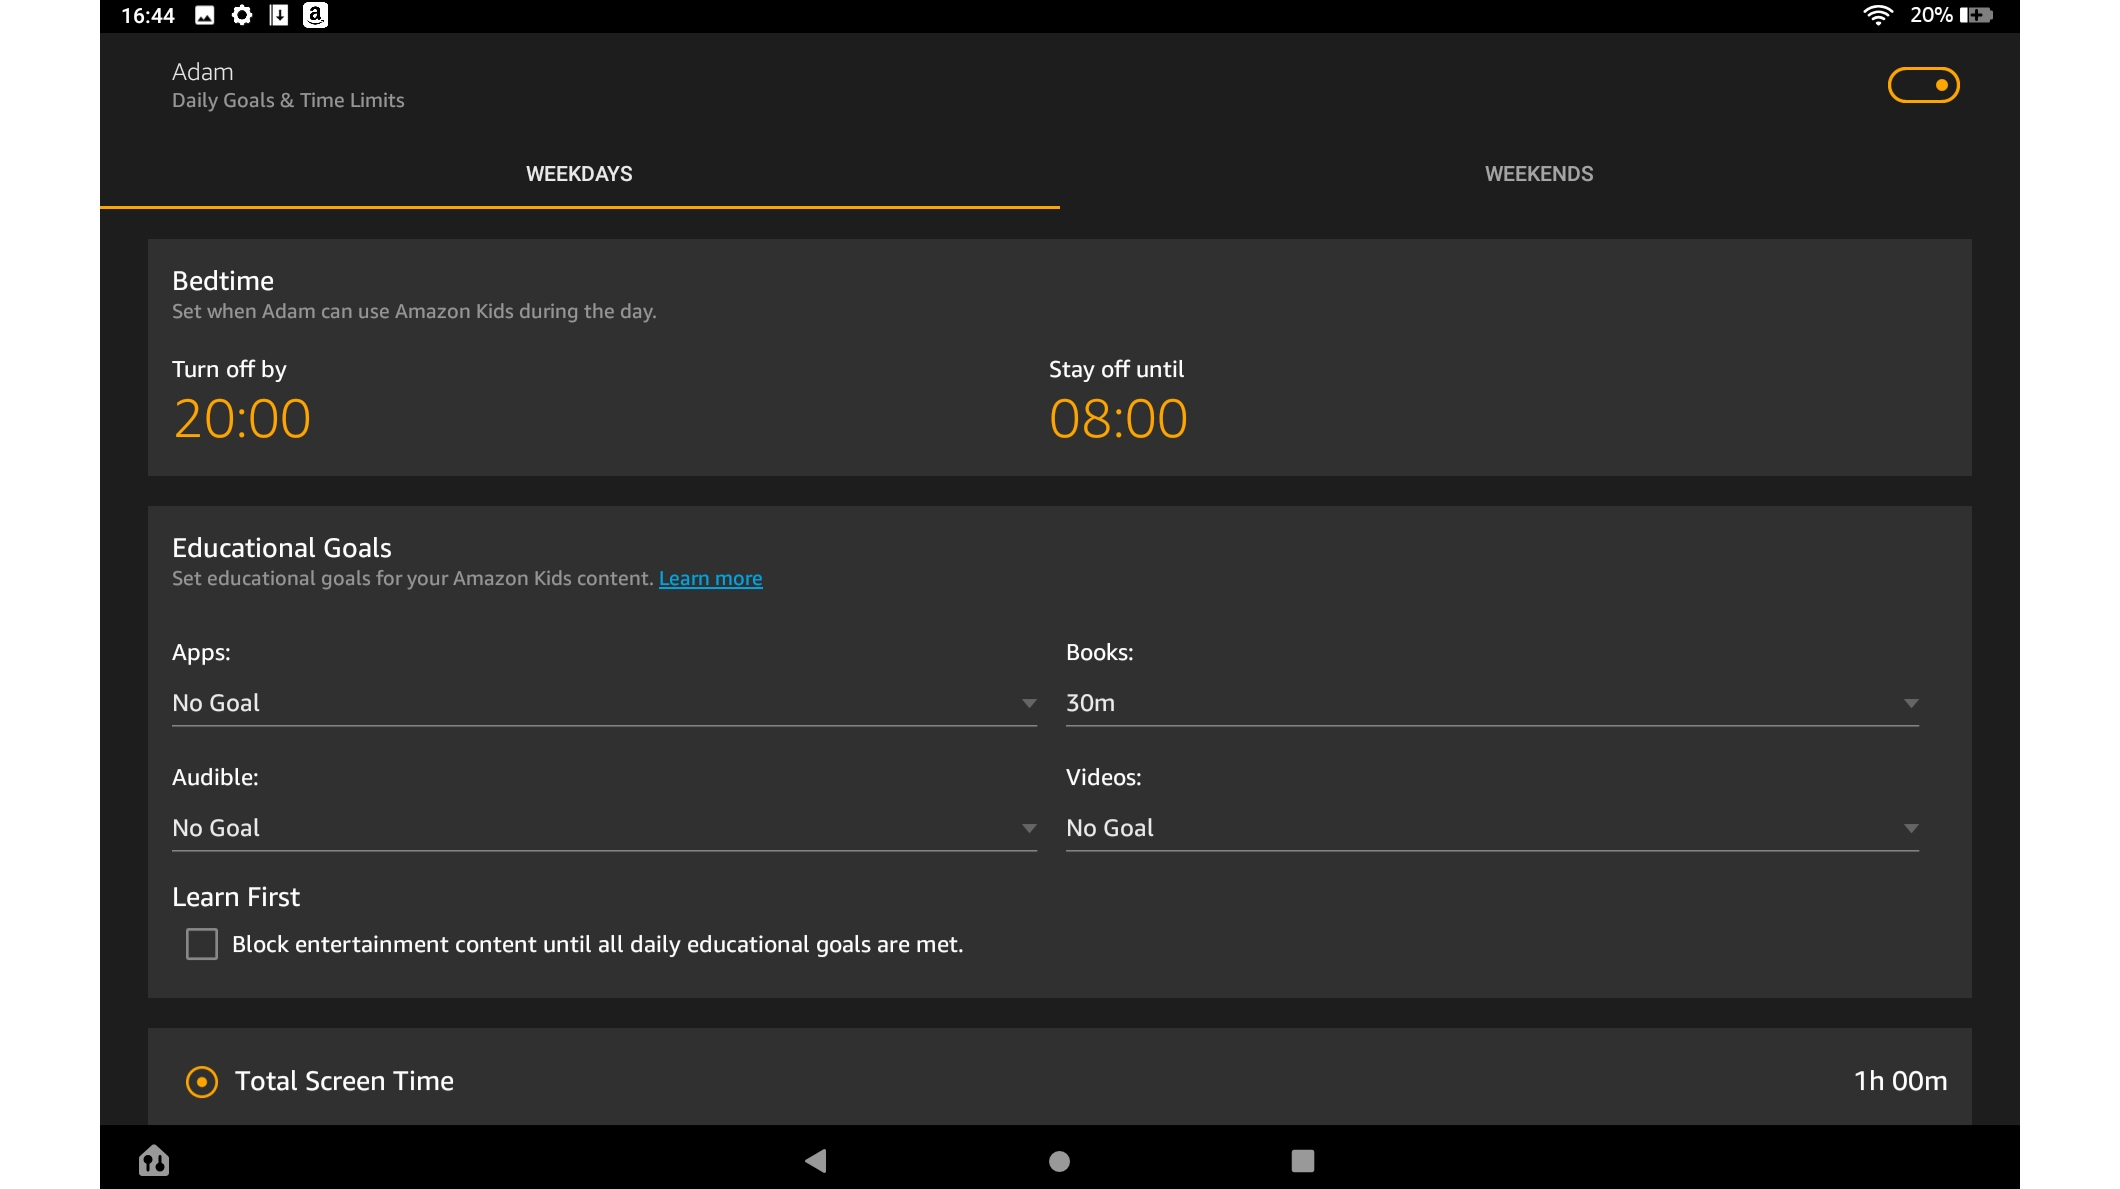Open the Videos goal dropdown
Screen dimensions: 2120x1189
tap(1492, 828)
